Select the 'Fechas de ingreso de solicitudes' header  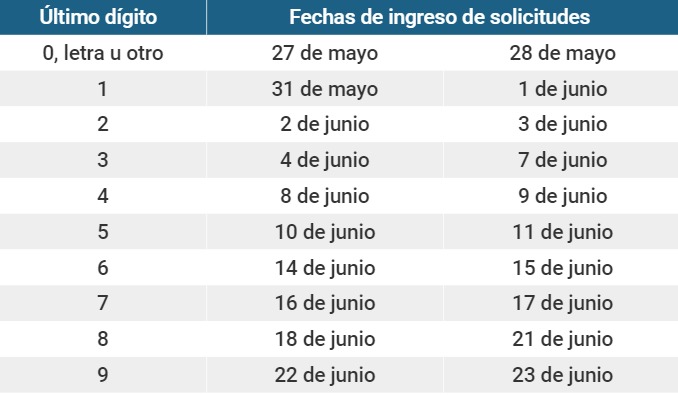[442, 17]
